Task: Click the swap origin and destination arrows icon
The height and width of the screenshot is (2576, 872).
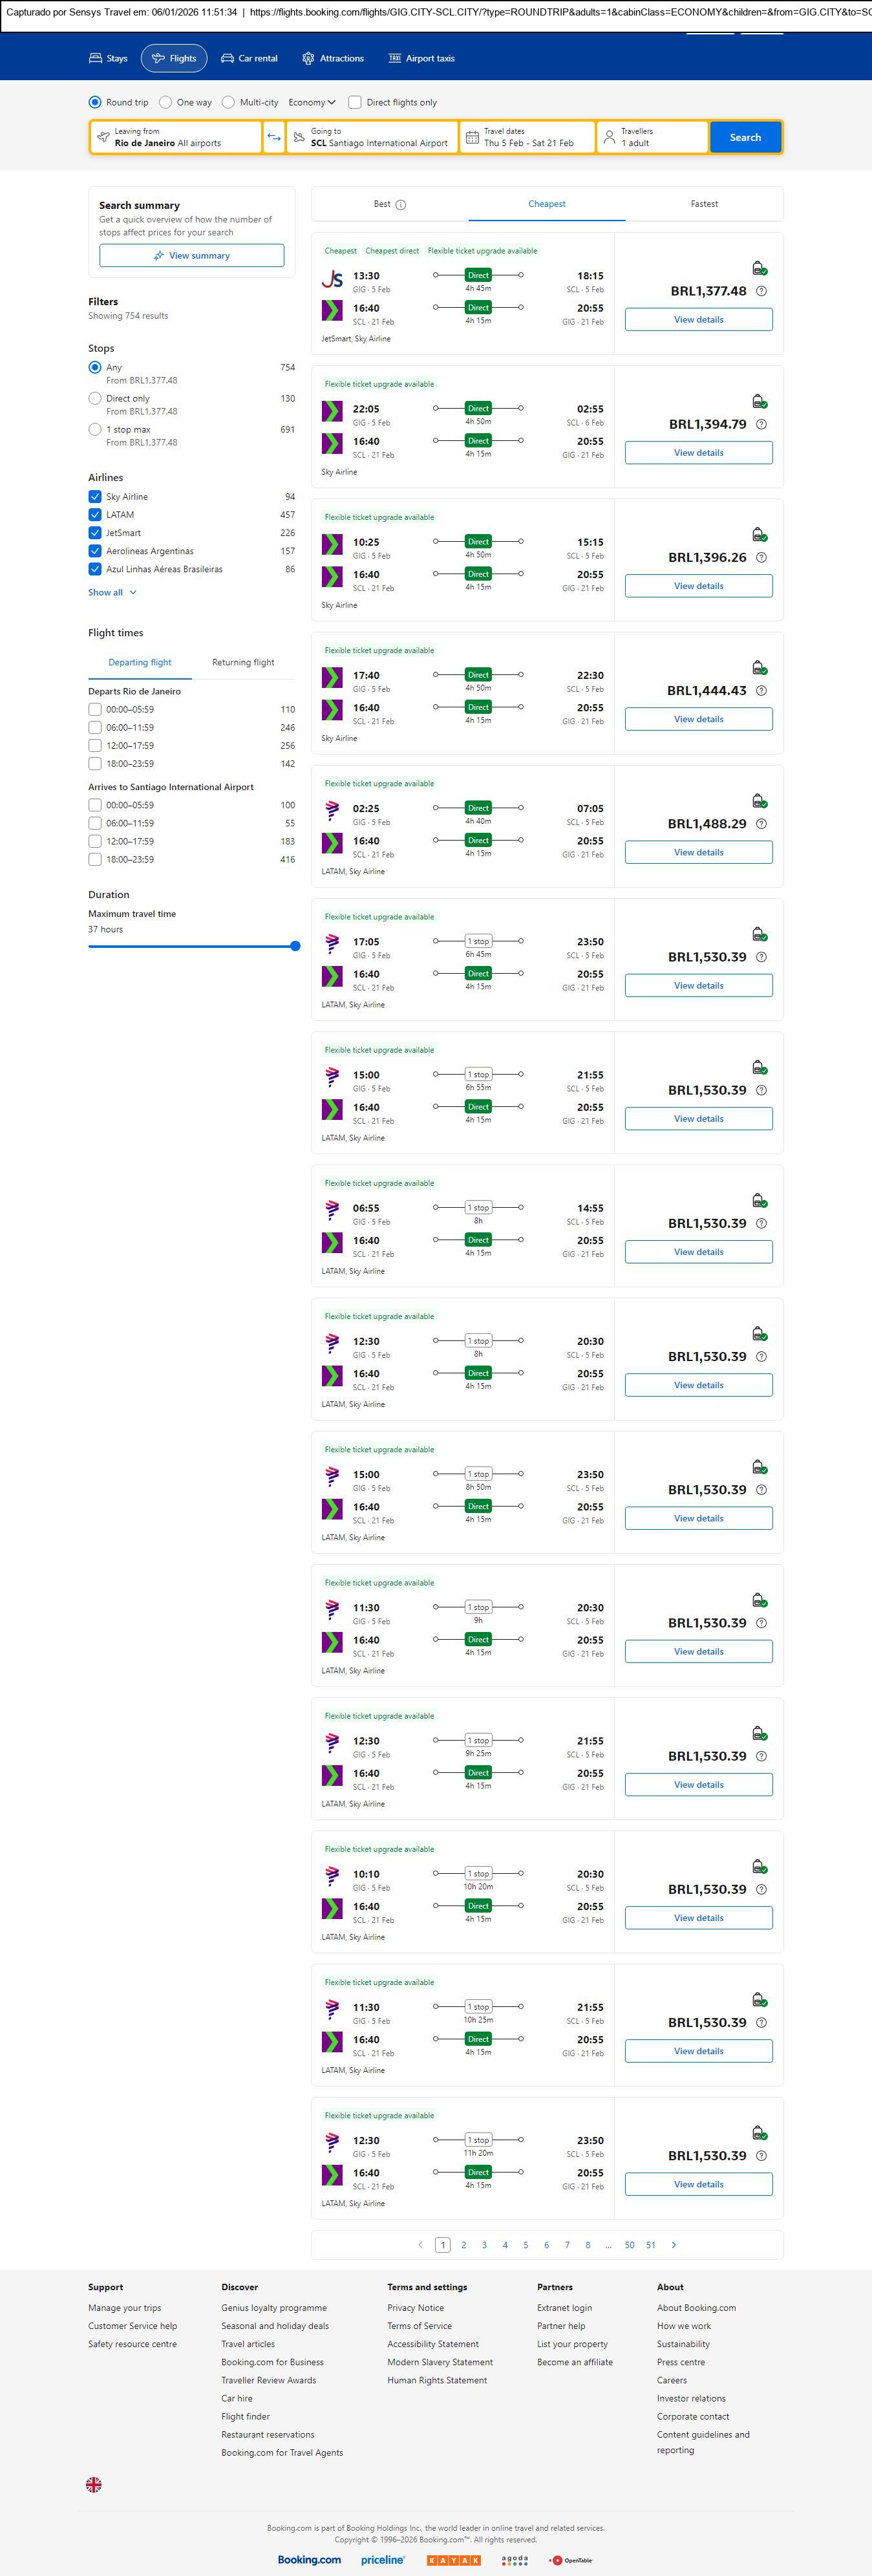Action: [273, 137]
